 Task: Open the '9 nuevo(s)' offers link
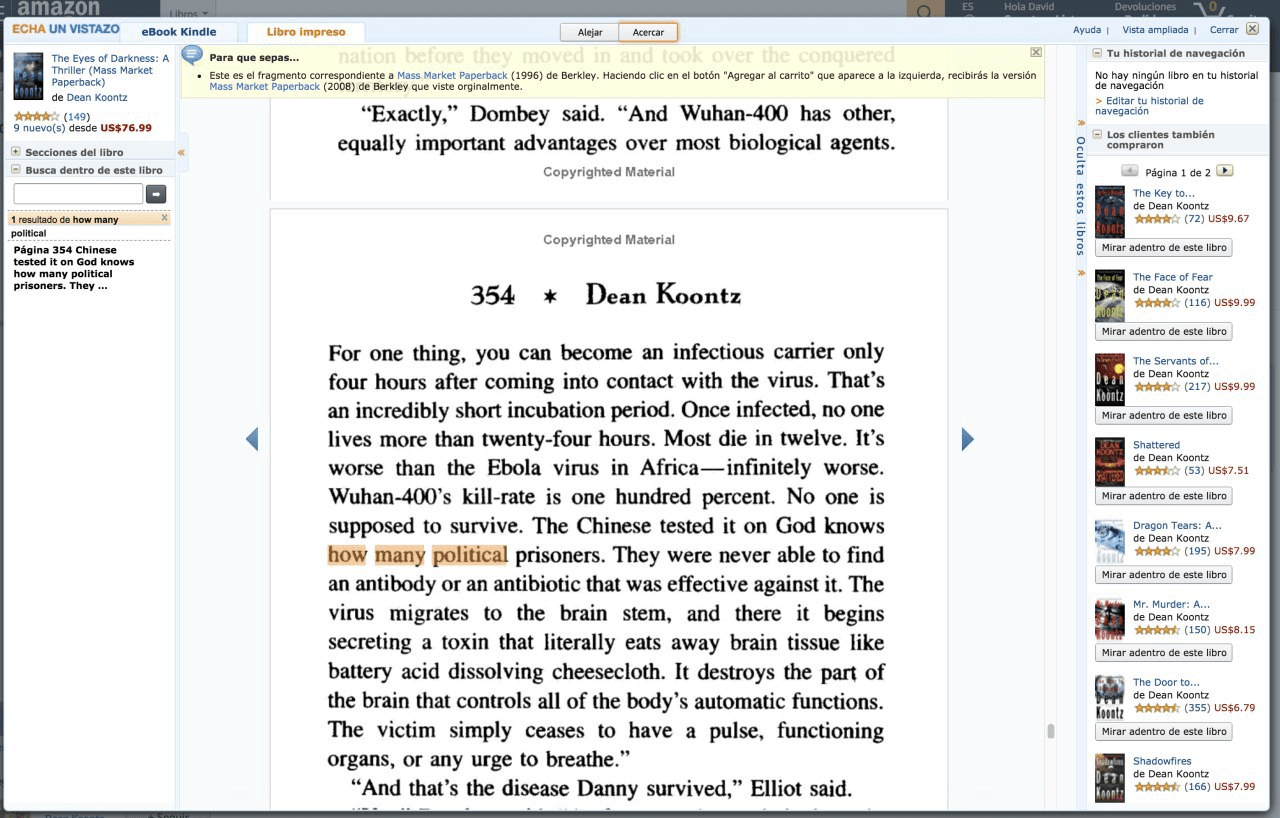tap(39, 128)
